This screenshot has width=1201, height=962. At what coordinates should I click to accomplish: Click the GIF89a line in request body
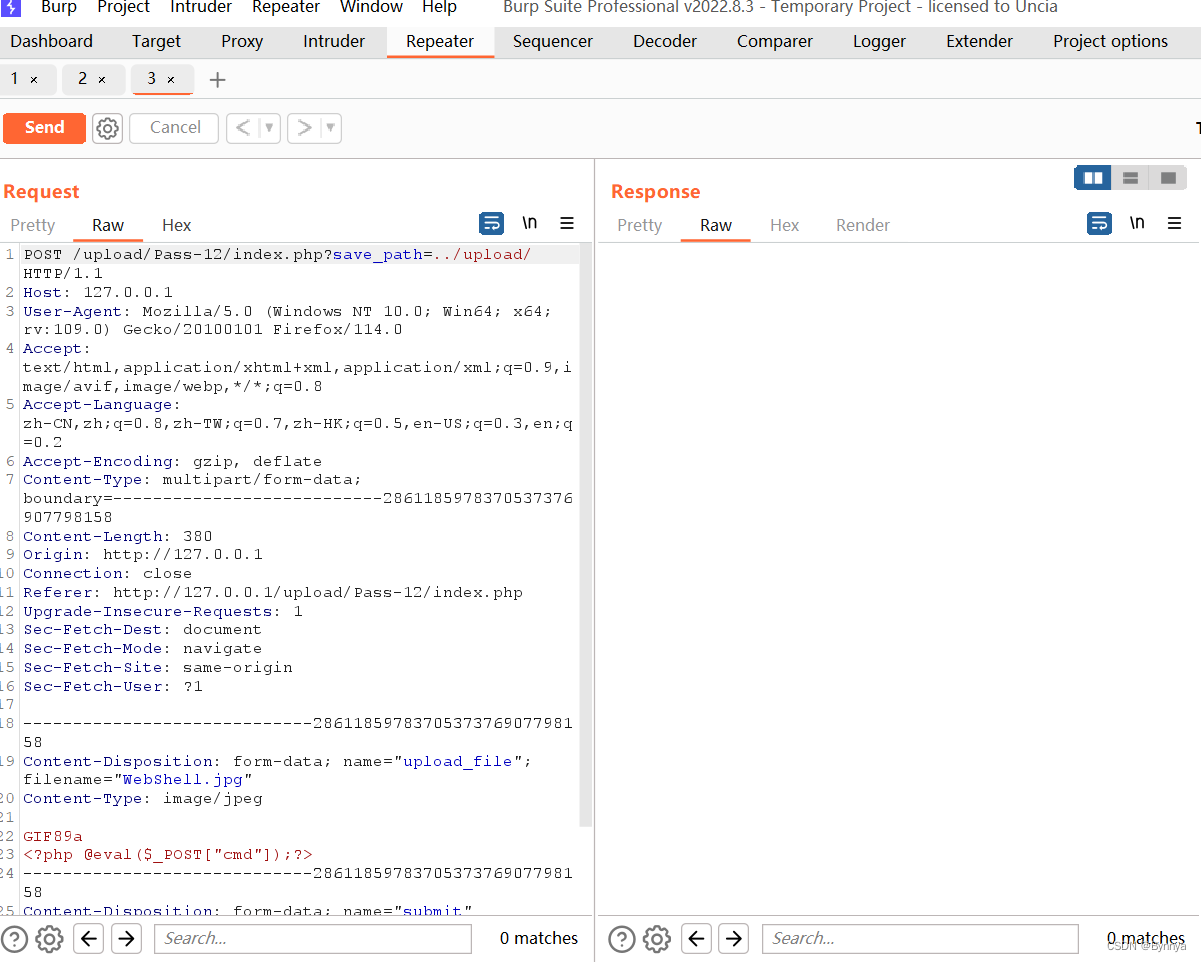pos(53,836)
